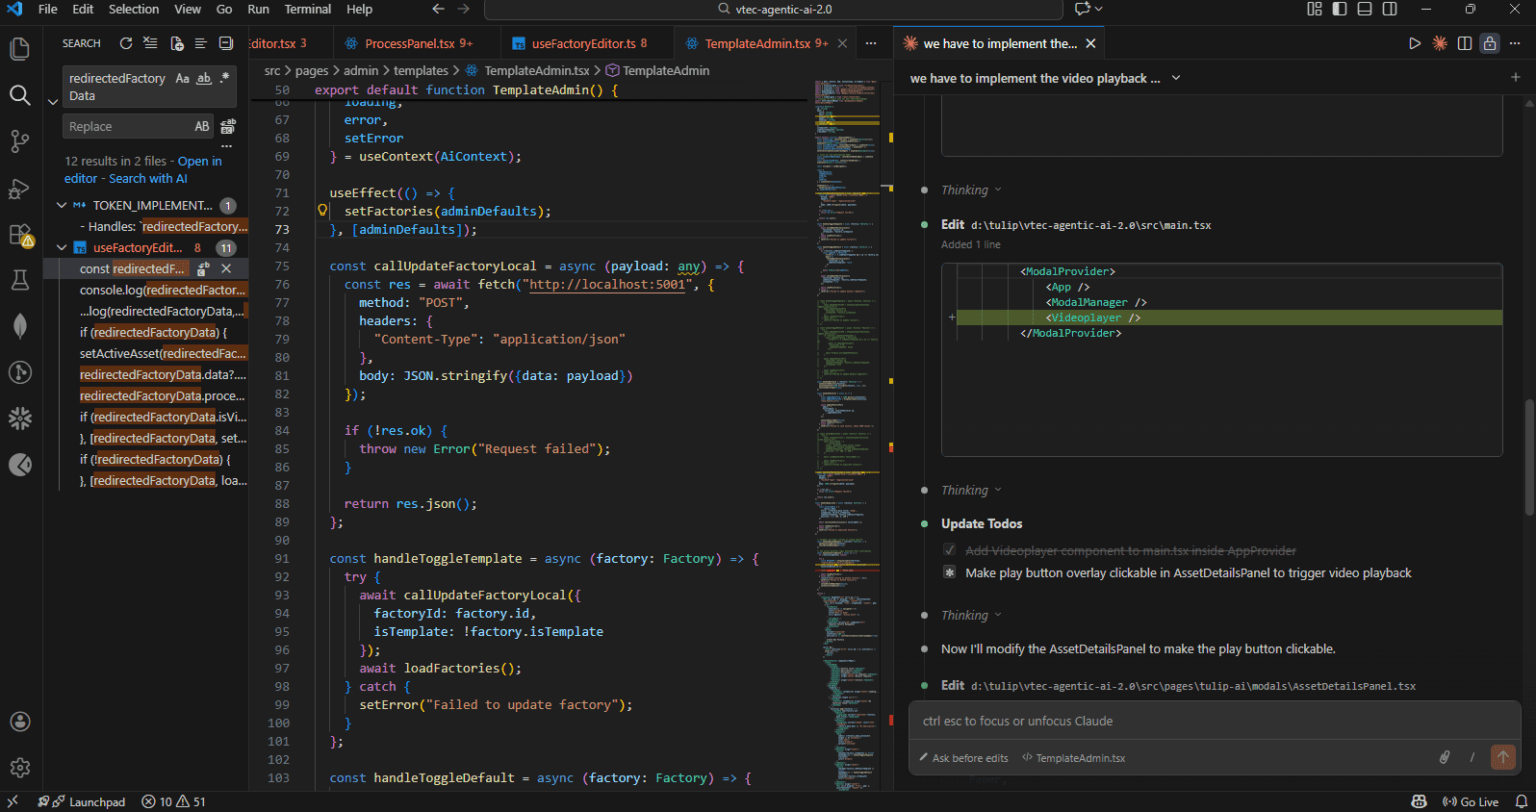Open the Explorer view in activity bar
1536x812 pixels.
pyautogui.click(x=19, y=49)
